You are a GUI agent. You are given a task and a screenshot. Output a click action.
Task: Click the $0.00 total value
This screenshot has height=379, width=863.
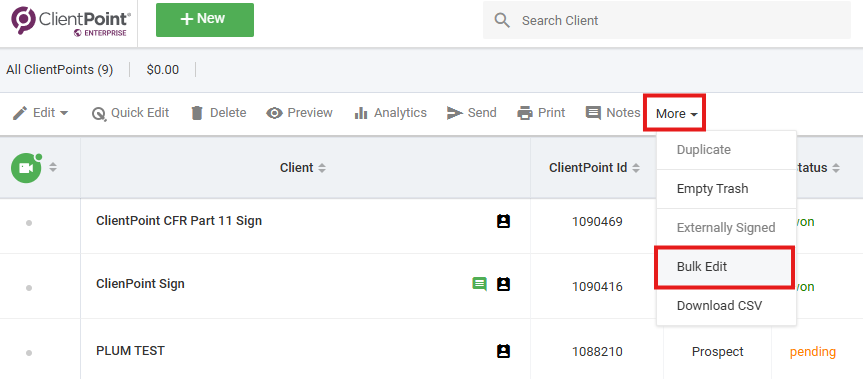tap(163, 70)
